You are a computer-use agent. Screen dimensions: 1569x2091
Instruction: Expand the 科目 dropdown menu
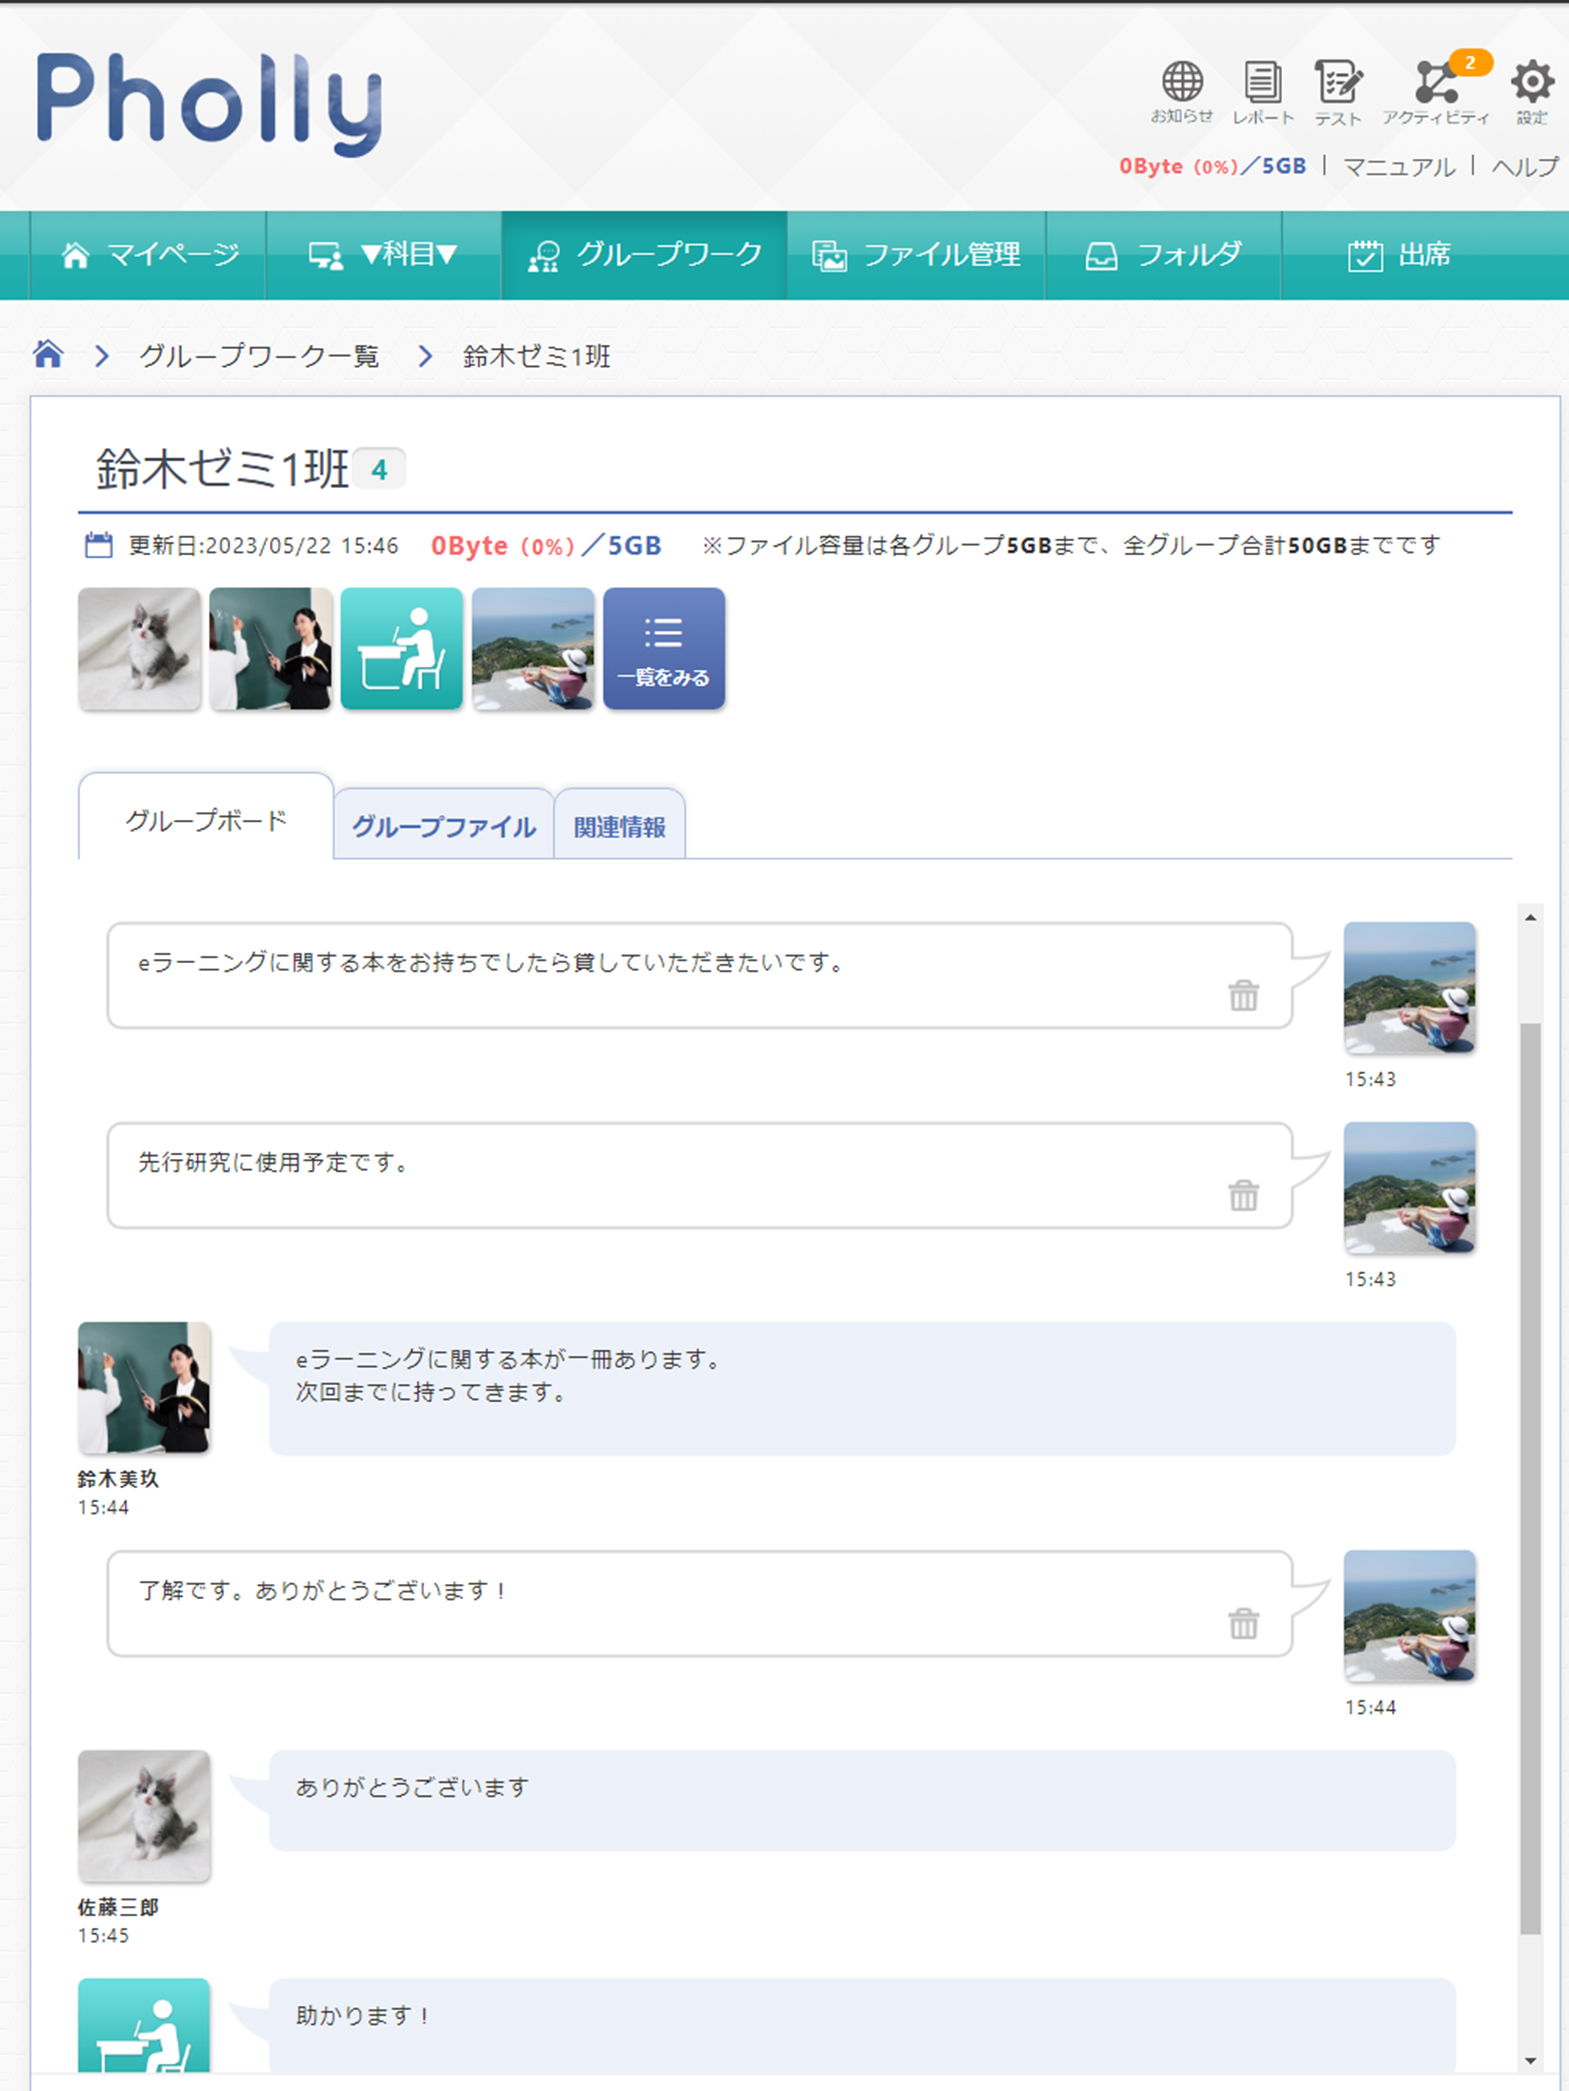click(x=383, y=255)
